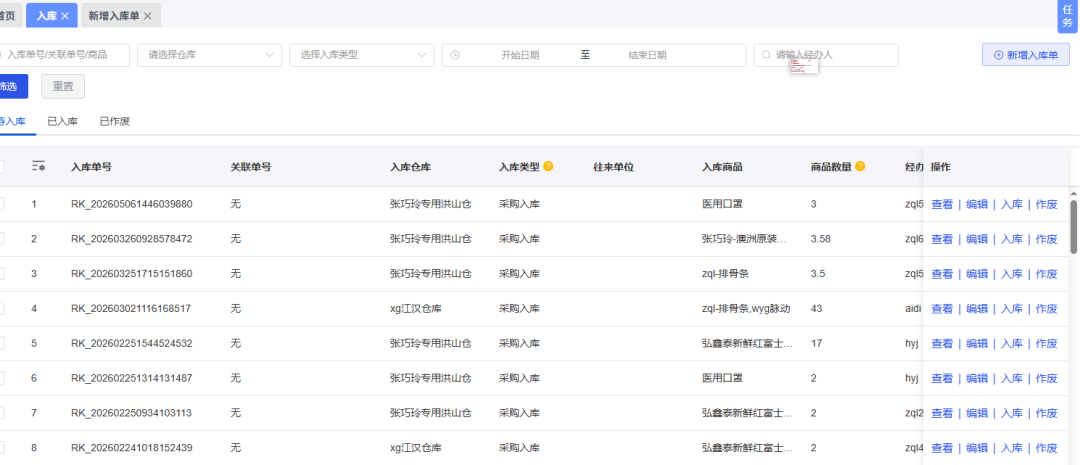Image resolution: width=1080 pixels, height=465 pixels.
Task: Click 编辑 for order RK_202603021116168517
Action: coord(977,309)
